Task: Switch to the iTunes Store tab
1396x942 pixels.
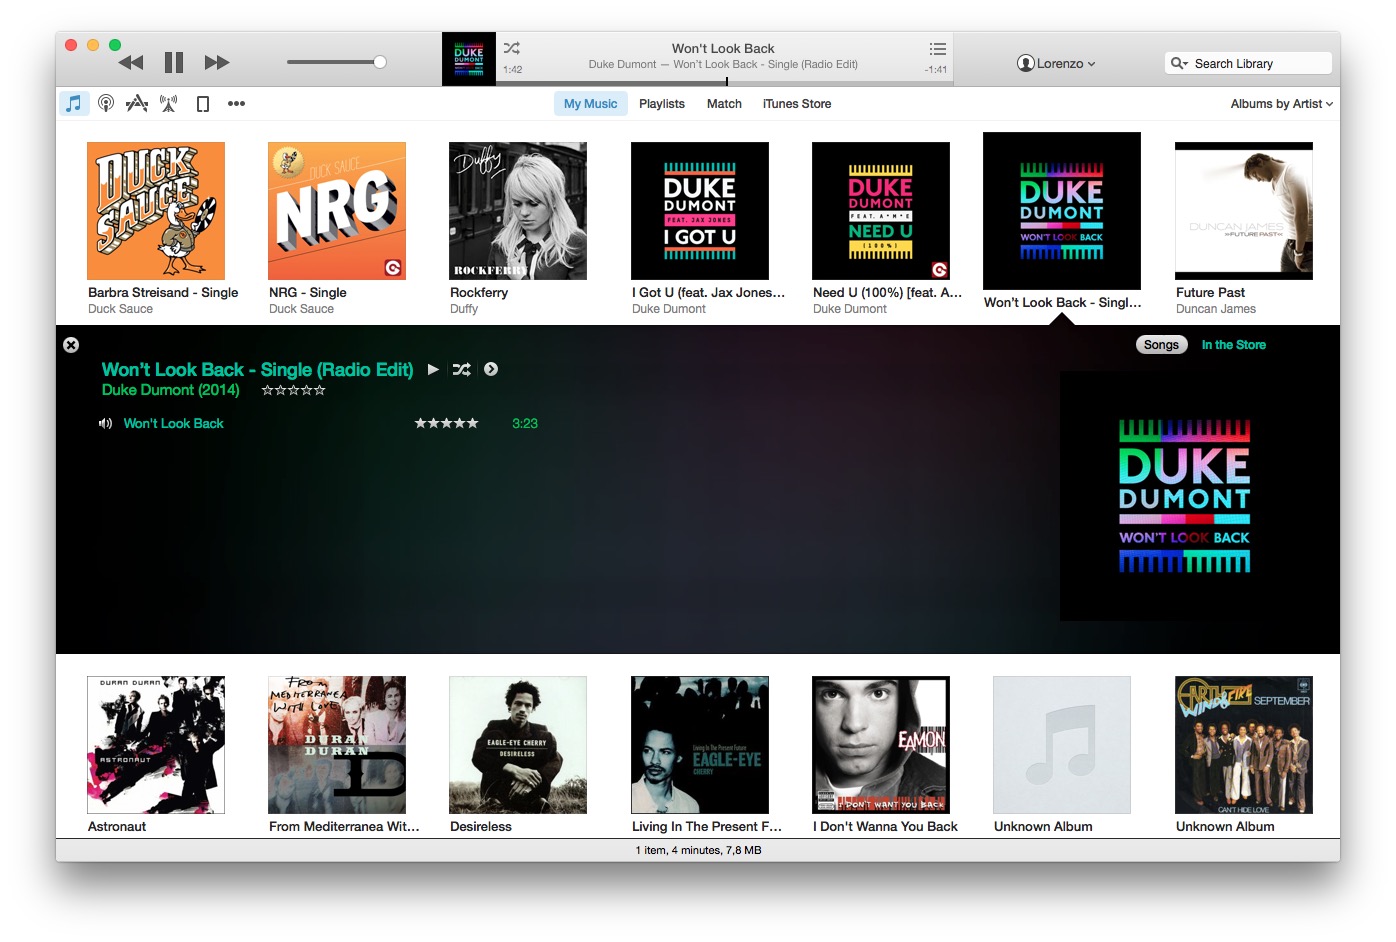Action: point(796,104)
